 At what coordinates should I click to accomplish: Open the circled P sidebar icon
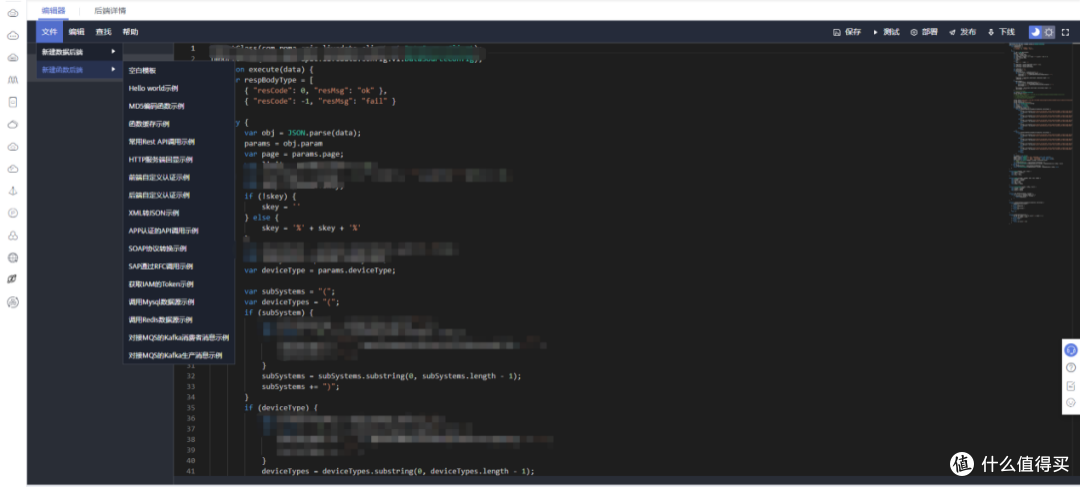(x=13, y=213)
